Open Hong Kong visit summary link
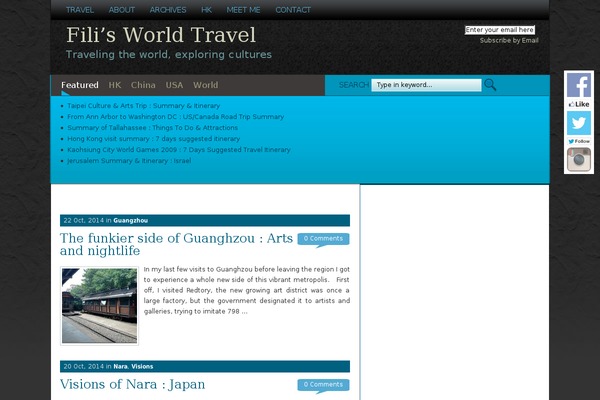 tap(153, 139)
